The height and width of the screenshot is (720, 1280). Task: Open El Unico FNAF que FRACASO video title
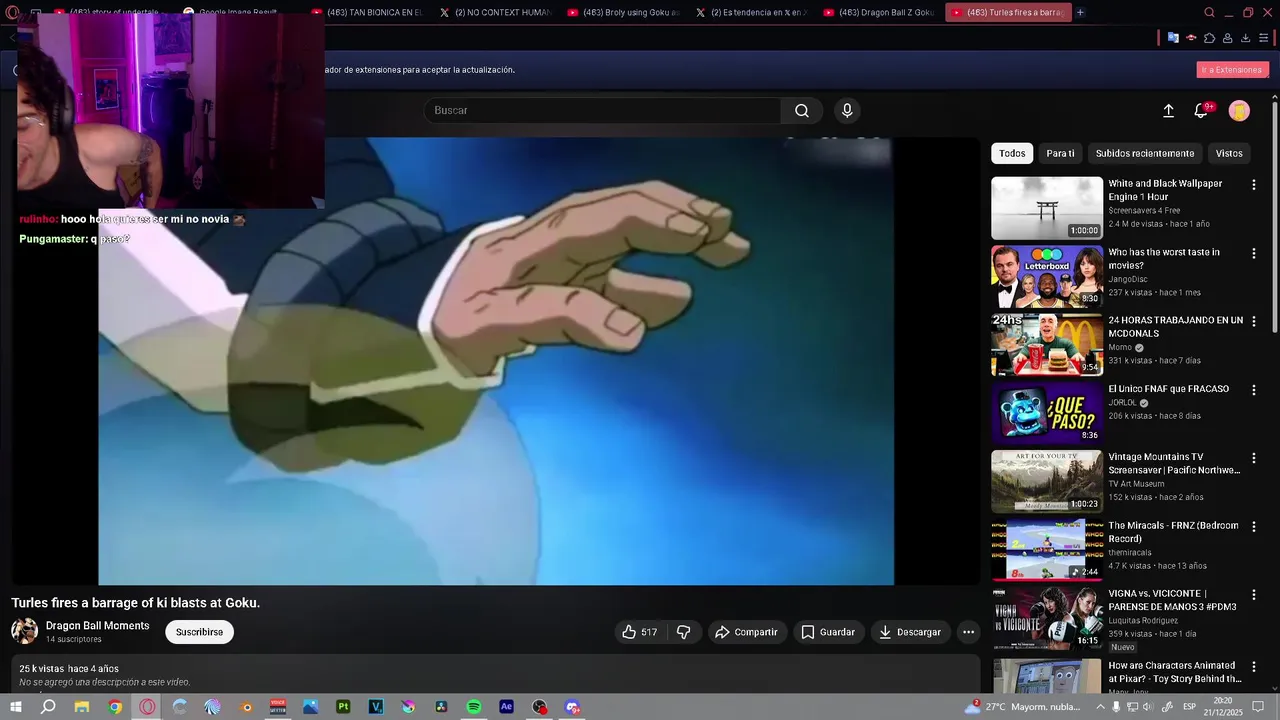[x=1168, y=389]
